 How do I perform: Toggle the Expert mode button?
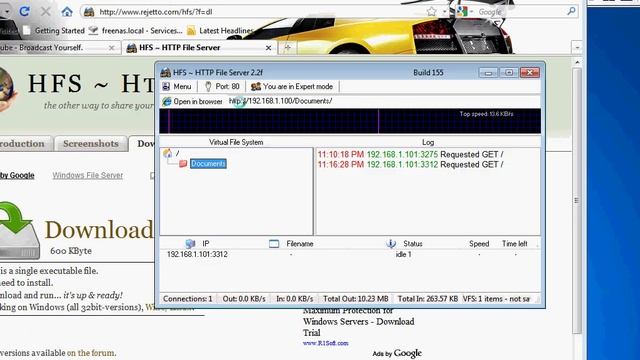pyautogui.click(x=292, y=87)
